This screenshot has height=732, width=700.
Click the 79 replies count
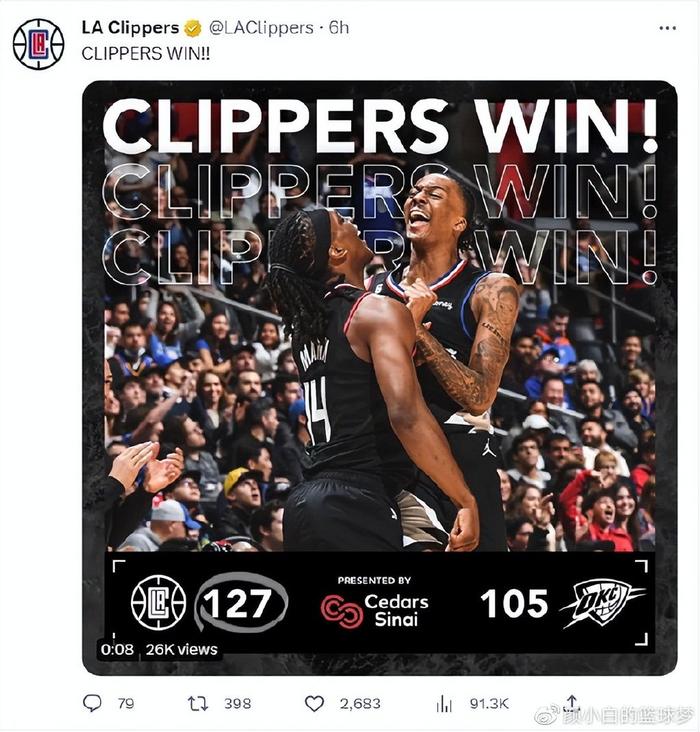(126, 704)
